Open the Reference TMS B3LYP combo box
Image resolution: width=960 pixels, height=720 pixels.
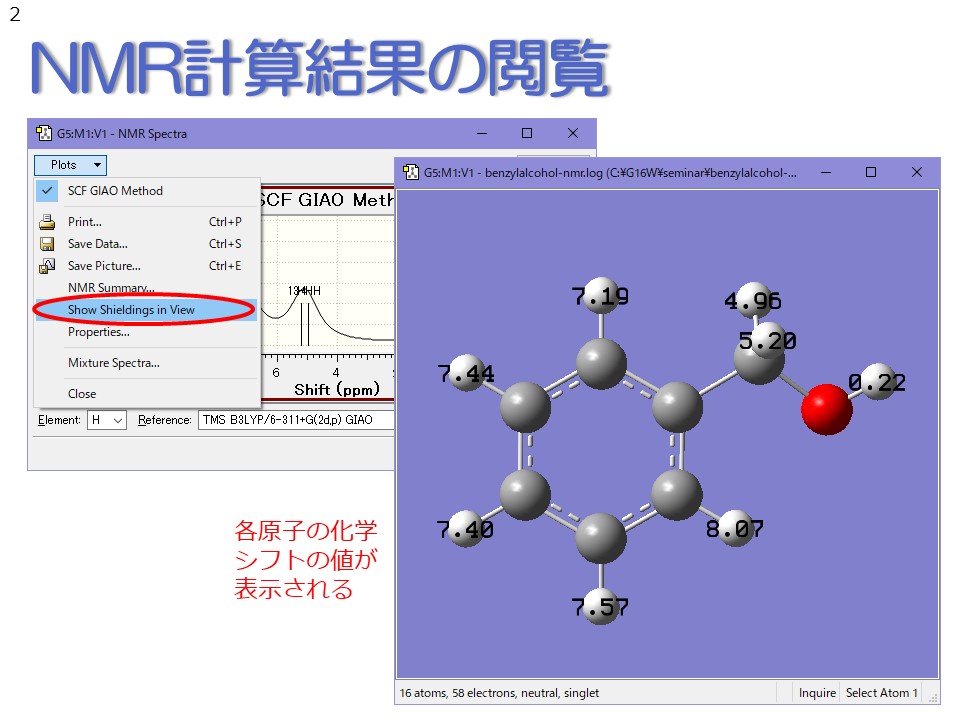click(296, 420)
